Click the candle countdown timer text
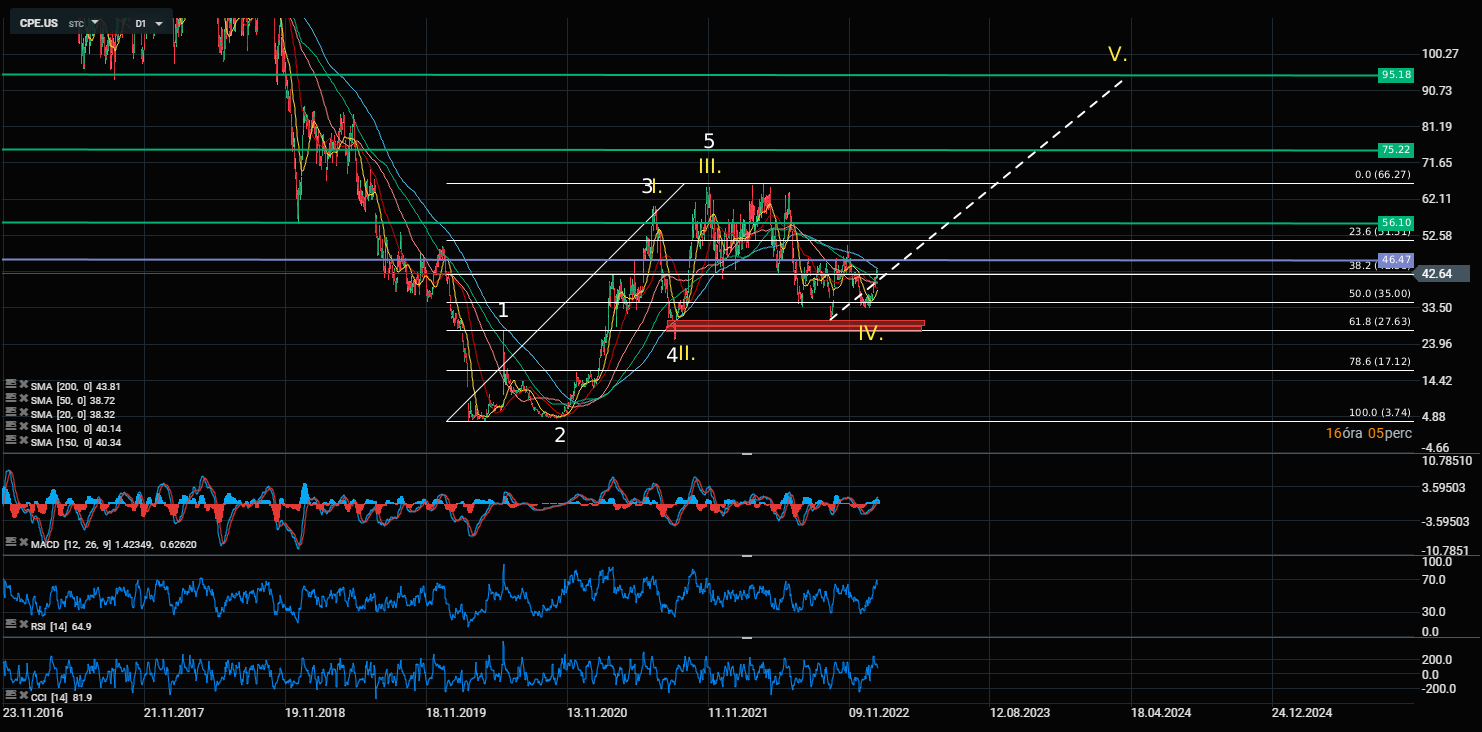 [1369, 433]
